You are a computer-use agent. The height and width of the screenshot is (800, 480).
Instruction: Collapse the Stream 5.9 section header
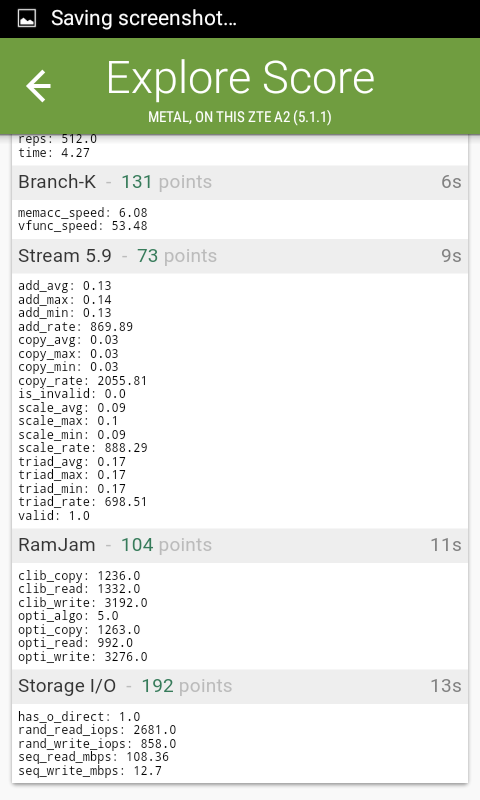[x=240, y=256]
